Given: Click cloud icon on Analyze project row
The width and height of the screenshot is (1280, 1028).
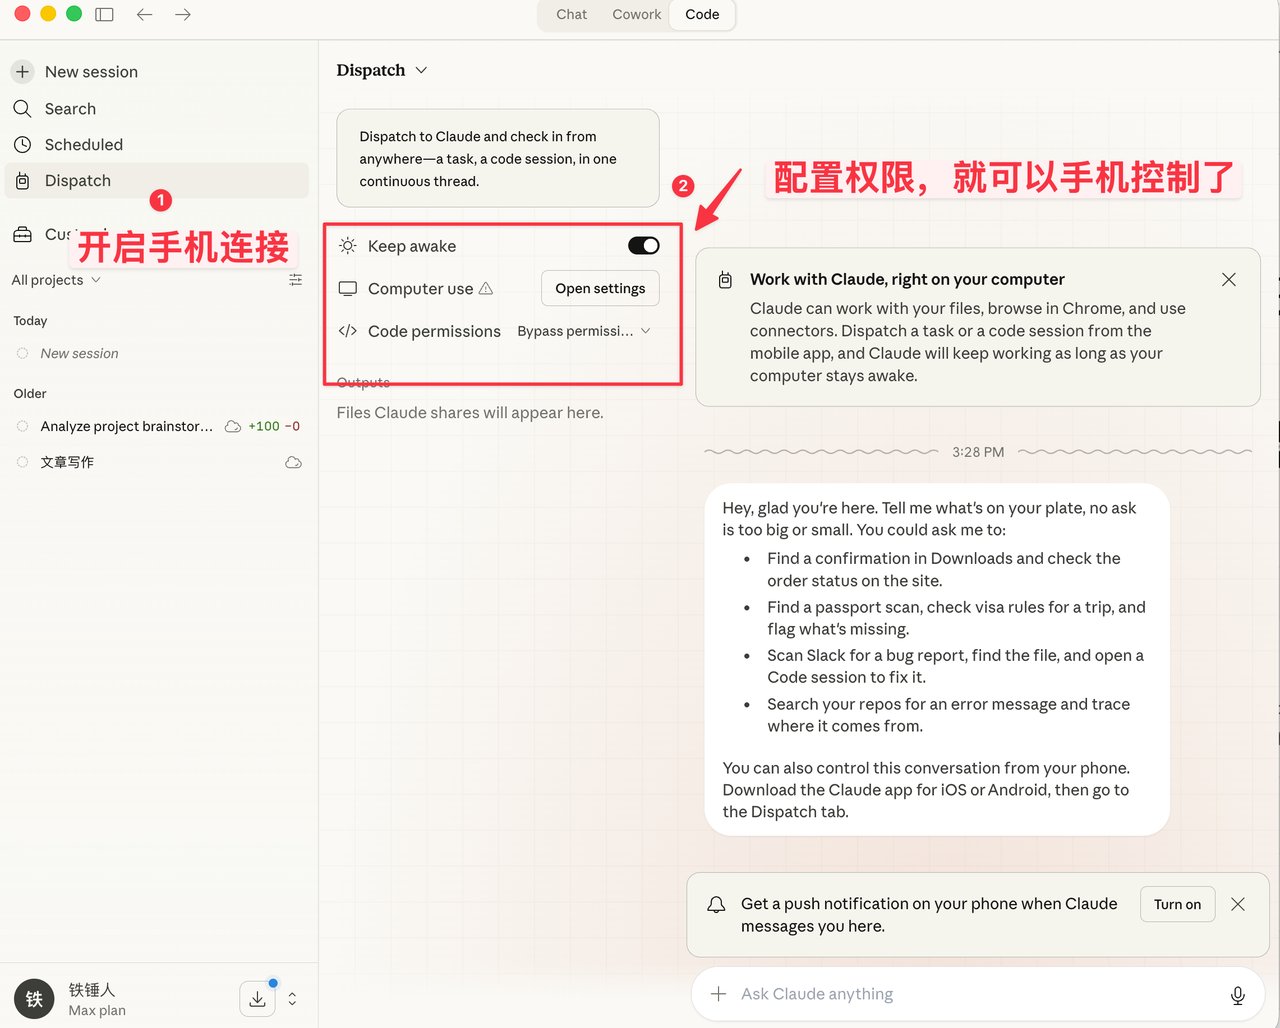Looking at the screenshot, I should (233, 426).
